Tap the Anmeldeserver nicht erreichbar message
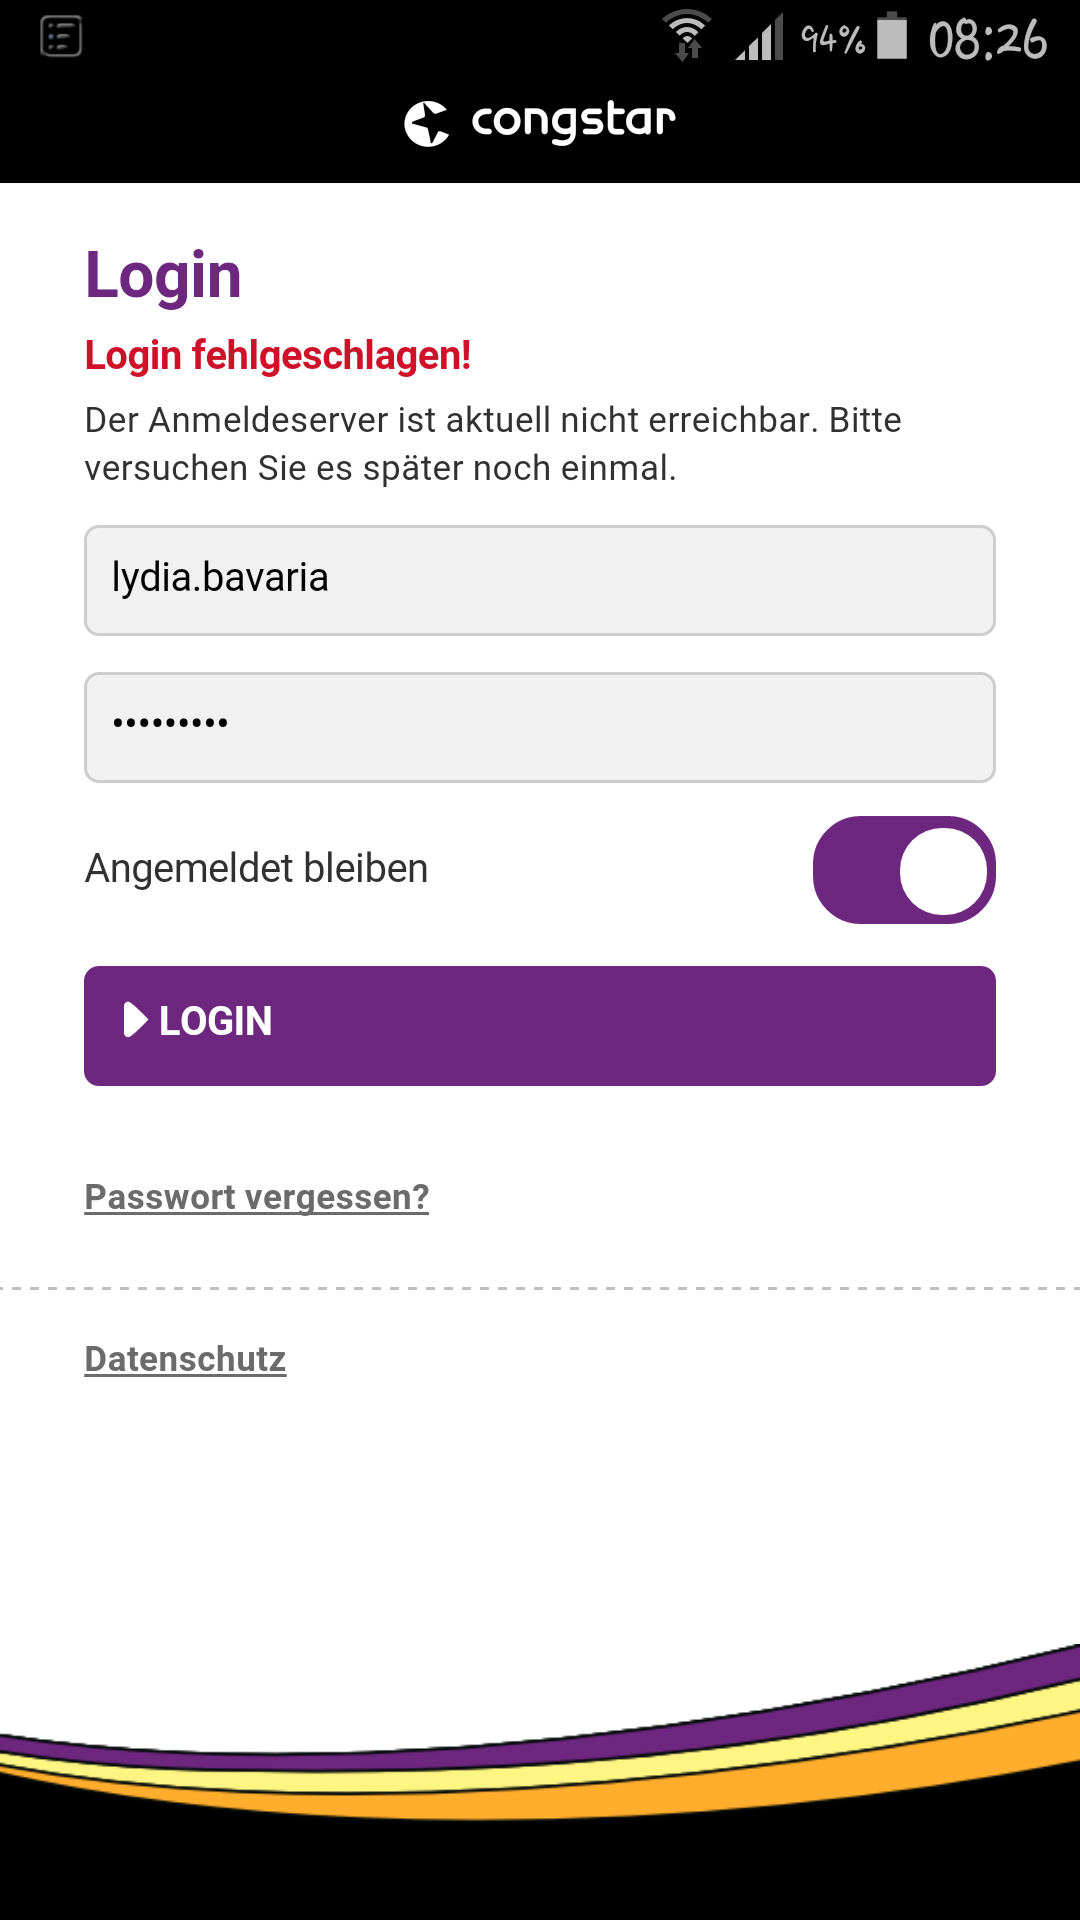The width and height of the screenshot is (1080, 1920). 493,444
